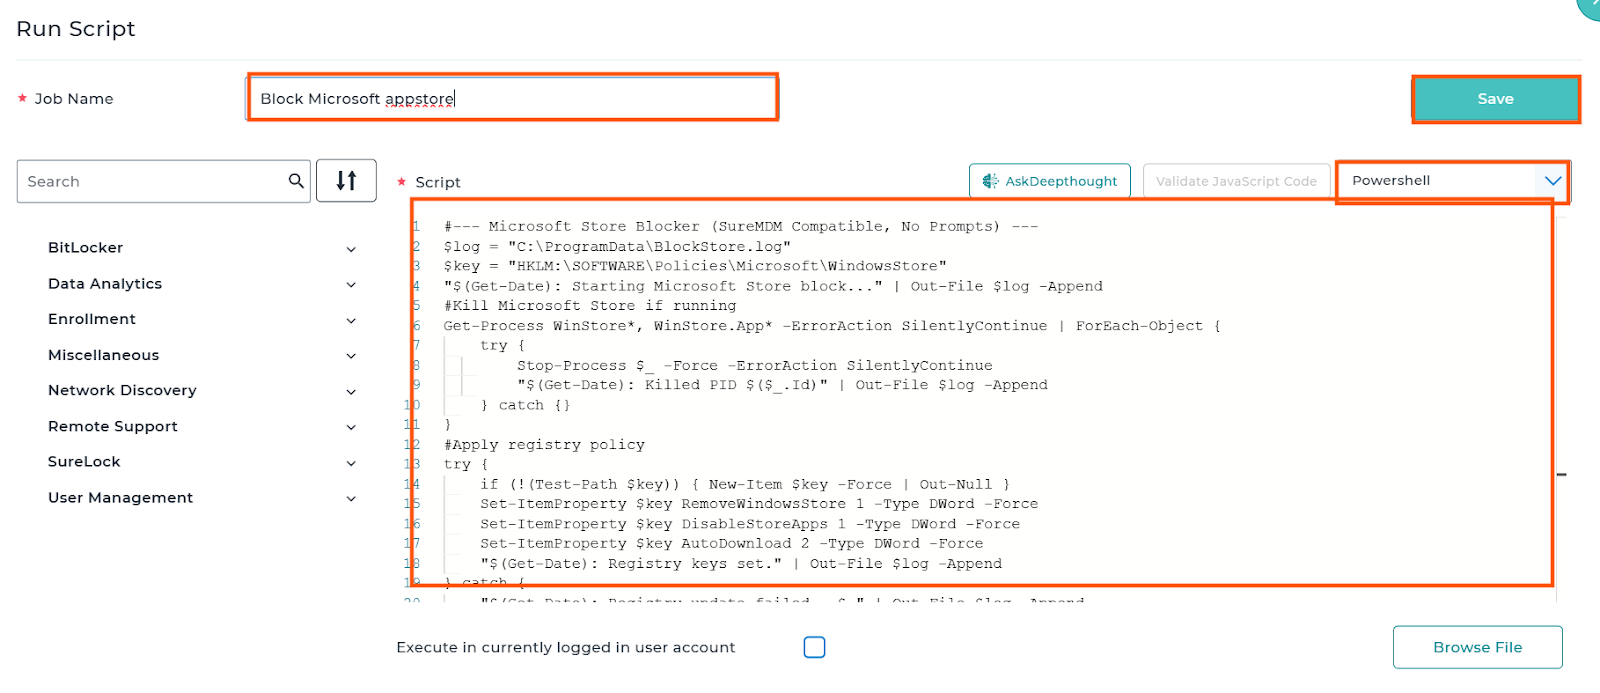Save the script job

coord(1495,99)
